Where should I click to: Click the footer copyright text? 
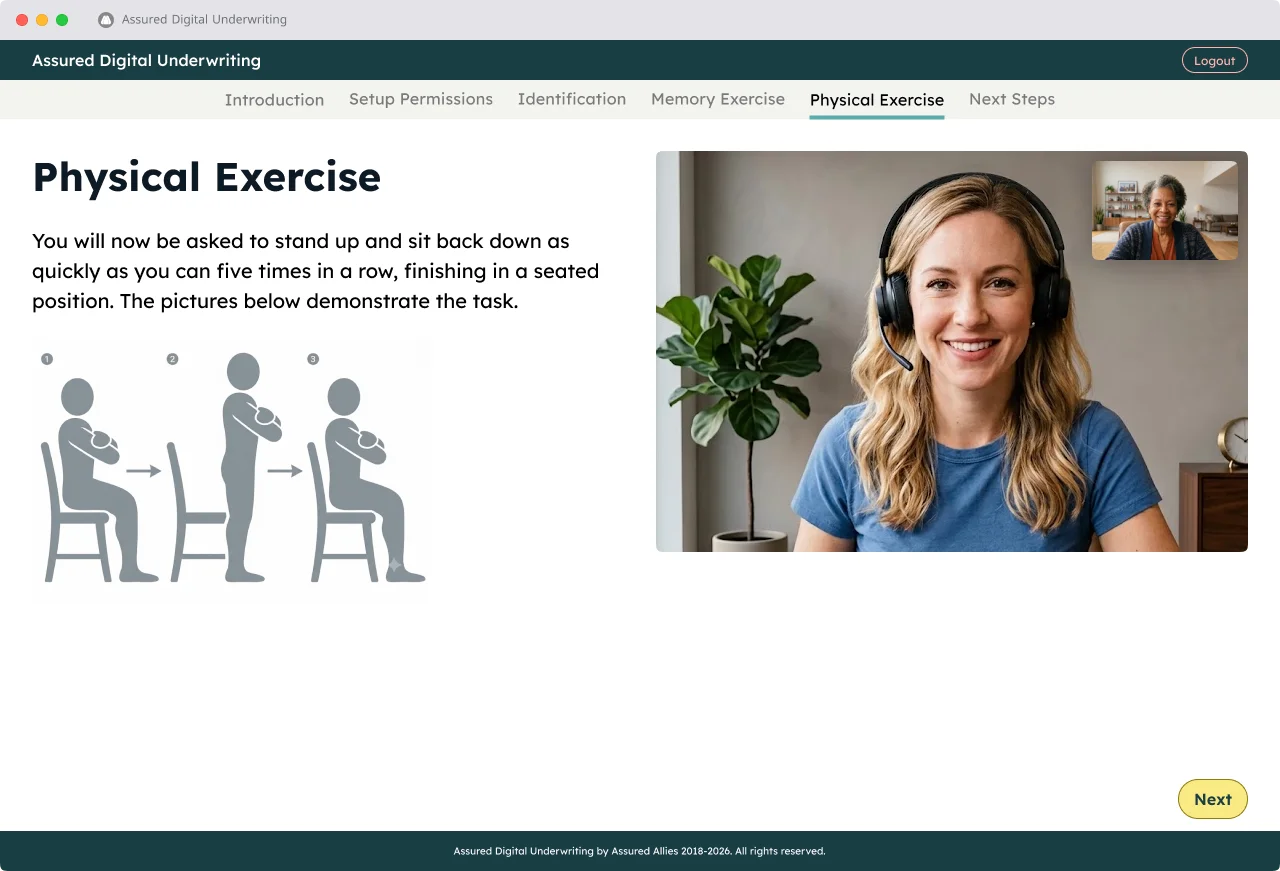(x=640, y=851)
